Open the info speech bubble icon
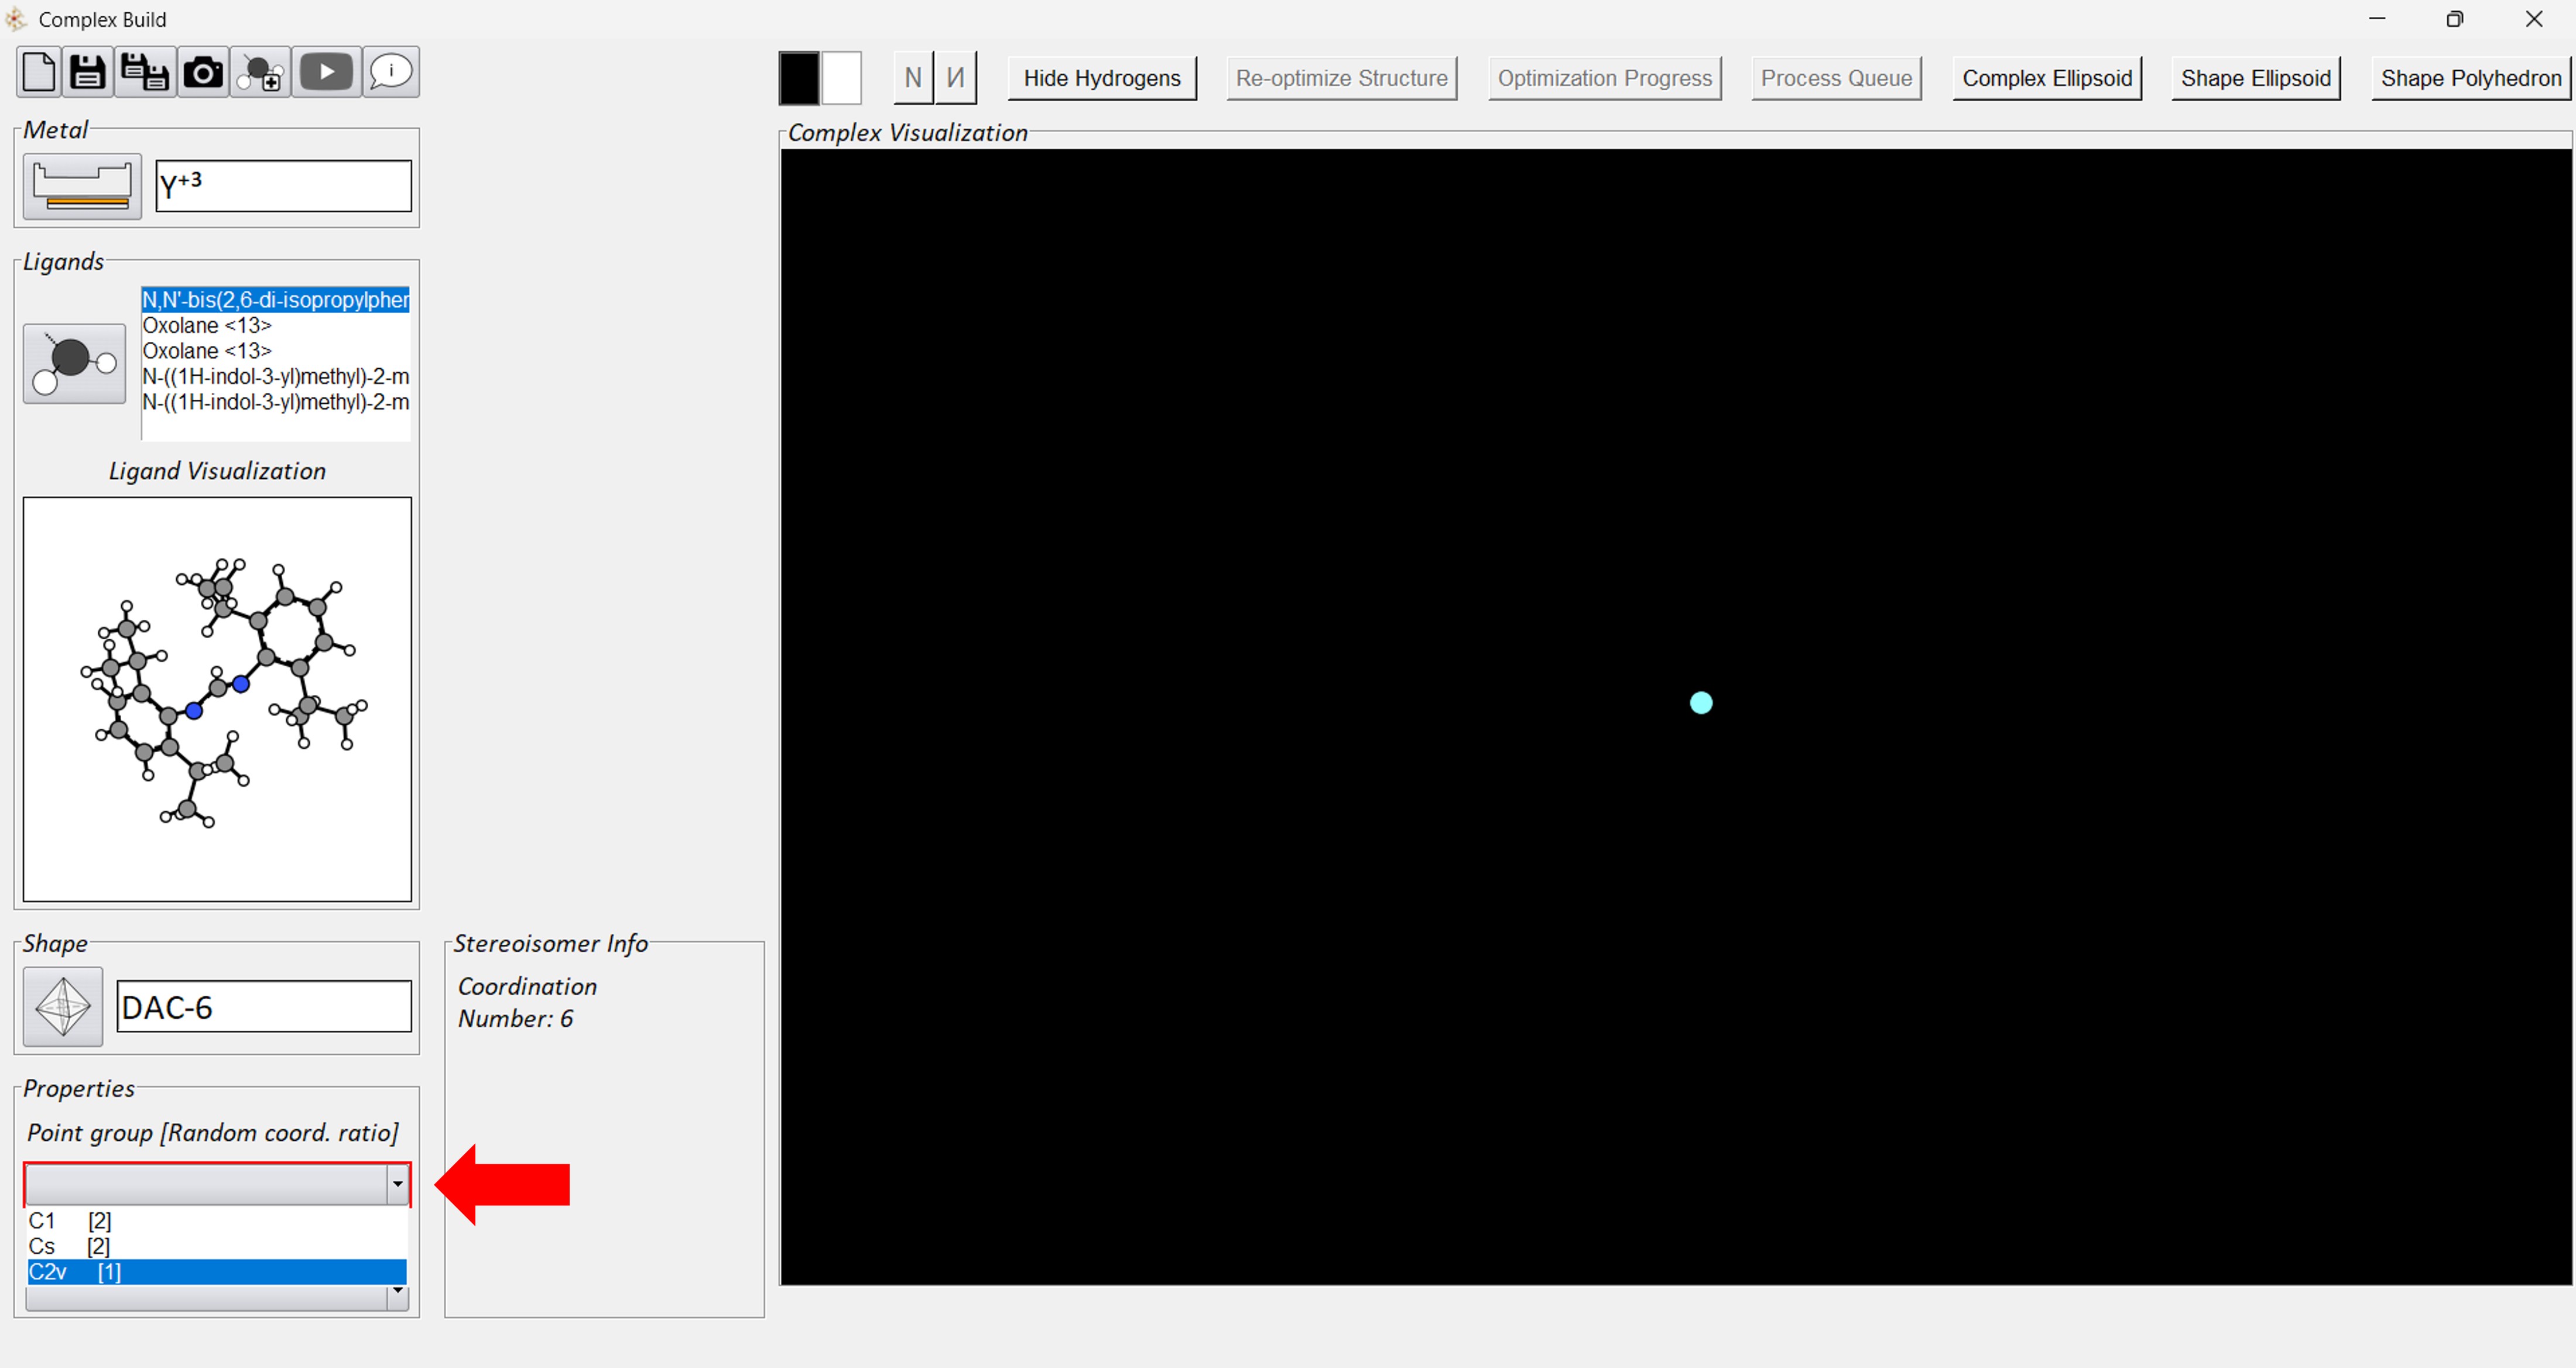The height and width of the screenshot is (1368, 2576). click(390, 72)
